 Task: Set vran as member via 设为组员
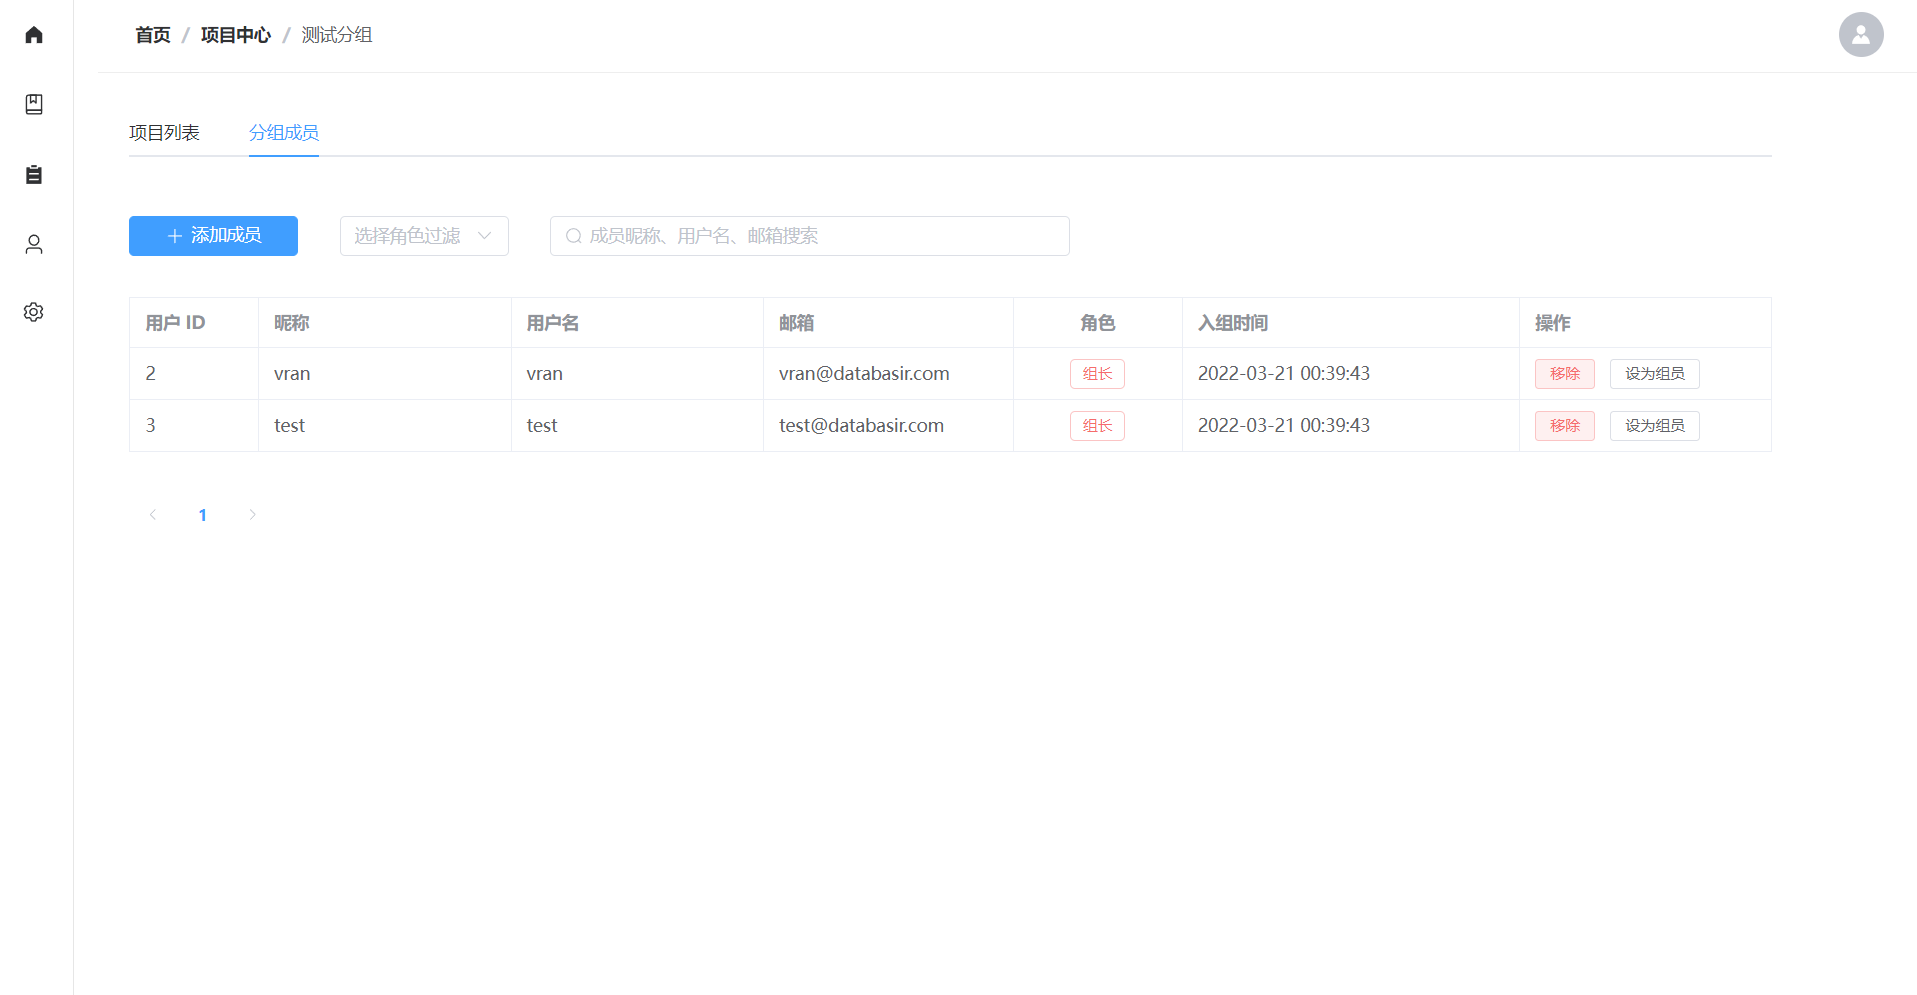[x=1654, y=374]
